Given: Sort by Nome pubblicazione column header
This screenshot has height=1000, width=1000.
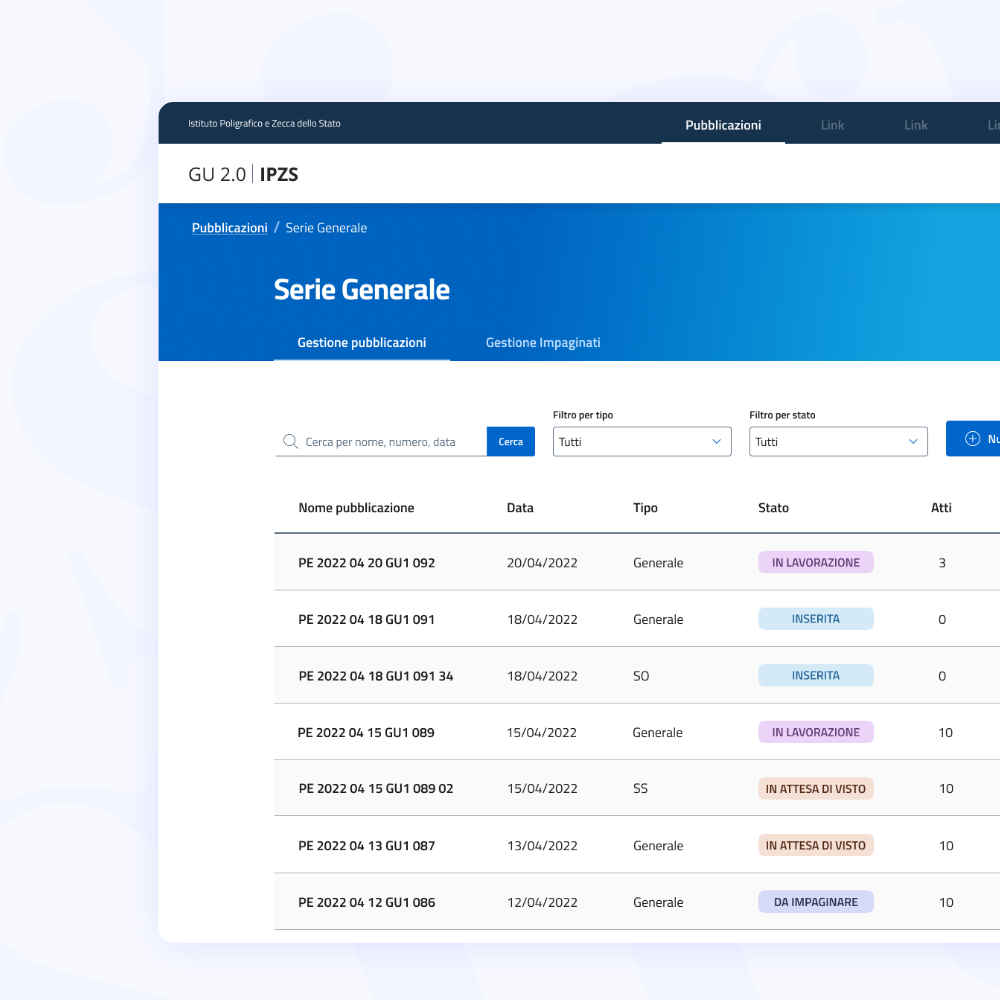Looking at the screenshot, I should [357, 508].
